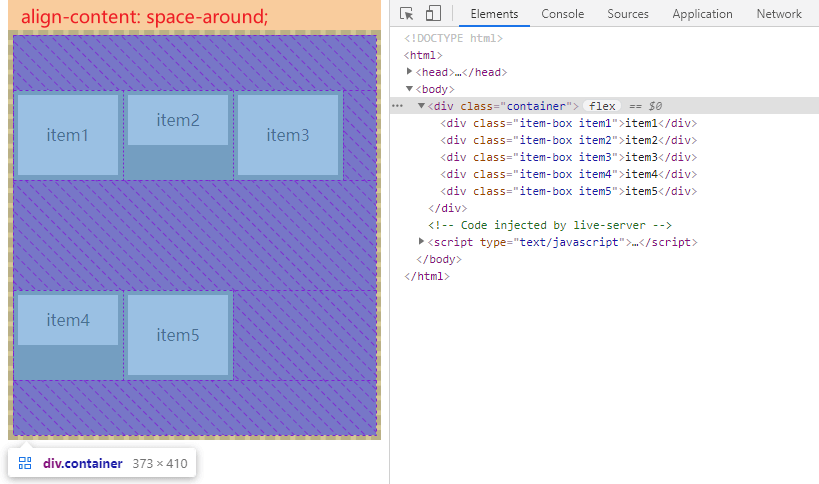Open the Network tab

[779, 14]
